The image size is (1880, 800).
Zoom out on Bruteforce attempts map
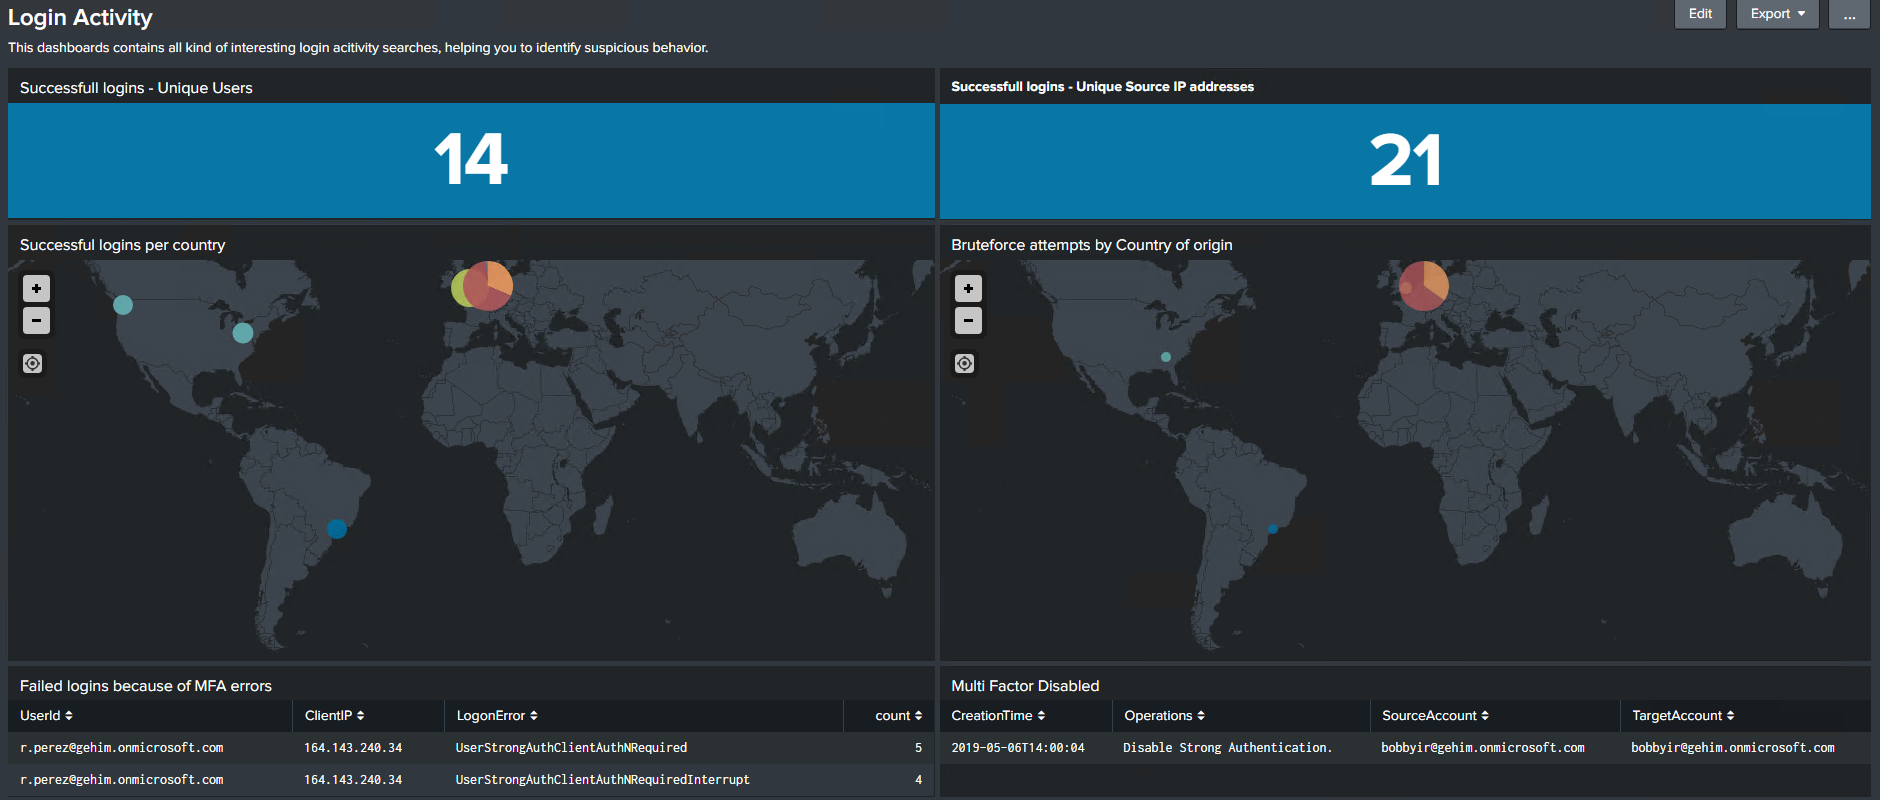(x=968, y=321)
